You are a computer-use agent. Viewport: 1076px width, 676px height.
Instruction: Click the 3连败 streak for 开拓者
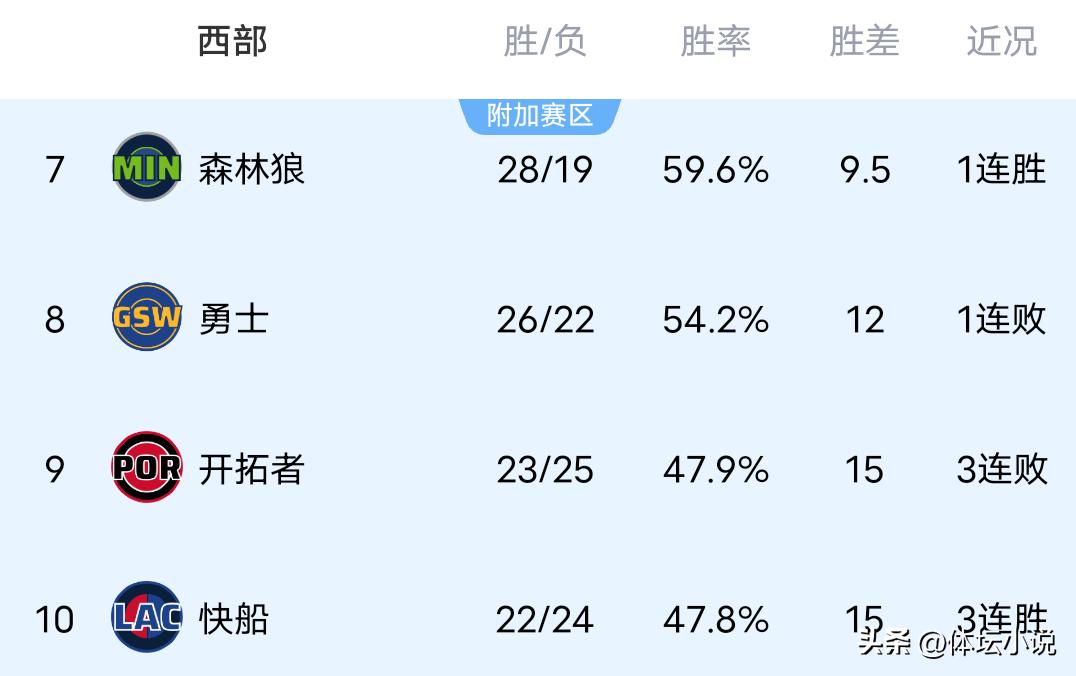point(1001,470)
